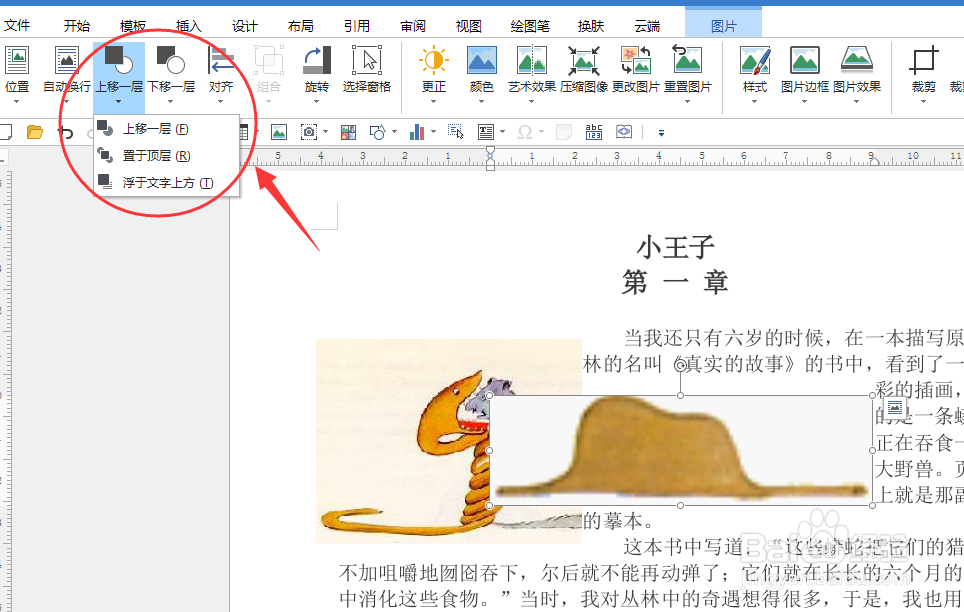The width and height of the screenshot is (964, 612).
Task: Switch to the 引用 tab
Action: pos(357,26)
